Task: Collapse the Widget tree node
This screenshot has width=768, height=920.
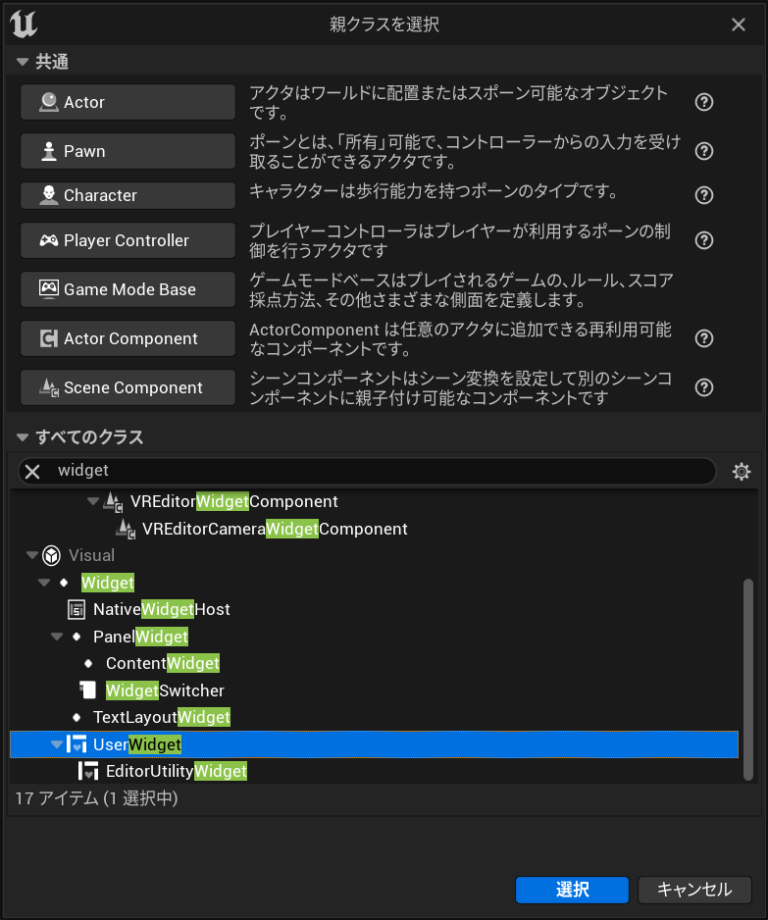Action: pyautogui.click(x=45, y=583)
